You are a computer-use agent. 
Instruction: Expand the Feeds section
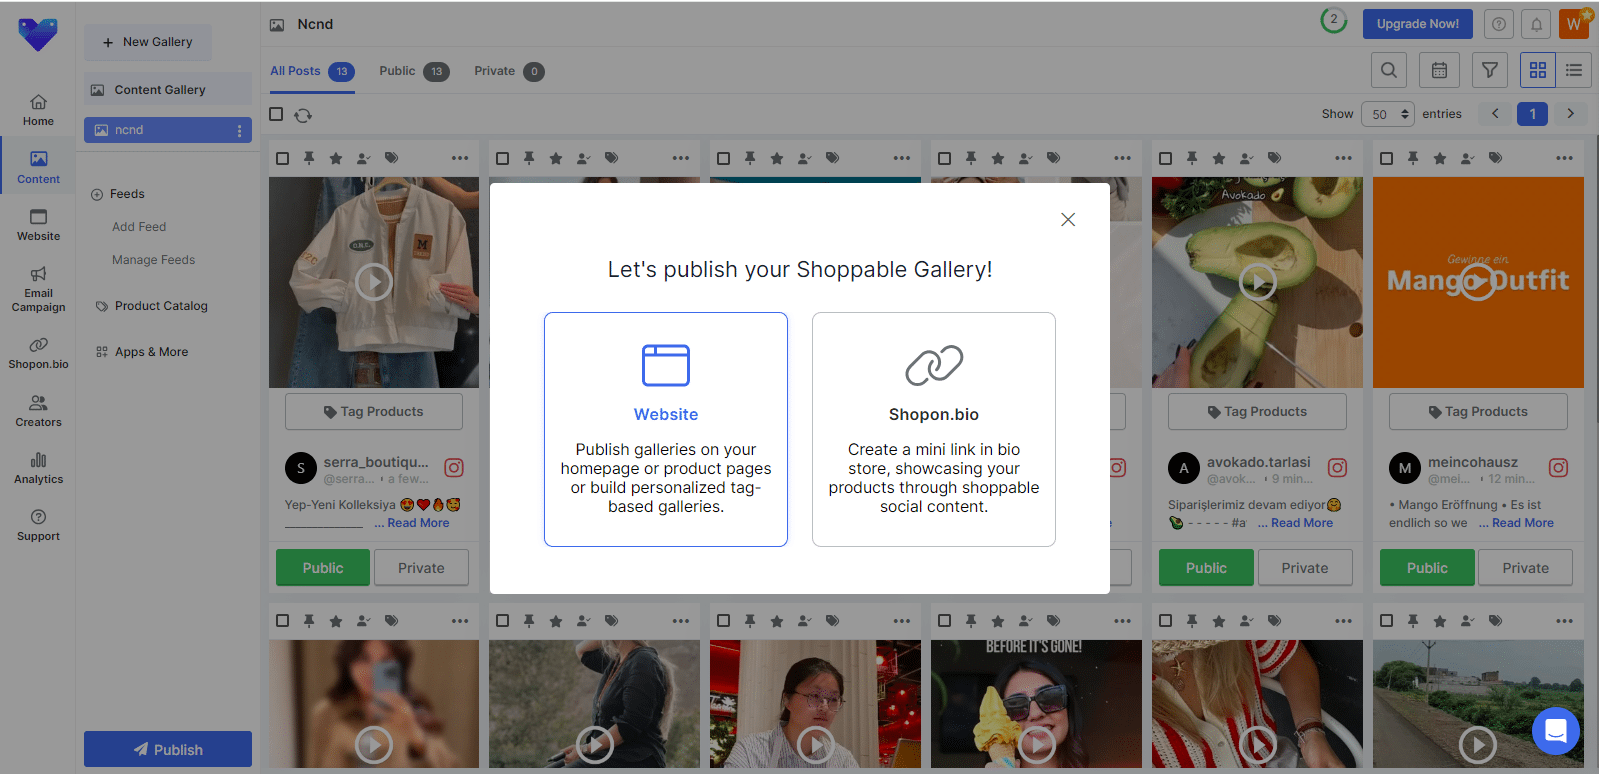pyautogui.click(x=98, y=194)
